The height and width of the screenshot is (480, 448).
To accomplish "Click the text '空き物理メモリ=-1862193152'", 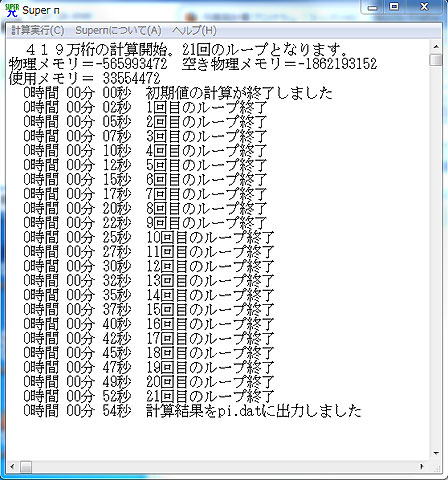I will 279,64.
